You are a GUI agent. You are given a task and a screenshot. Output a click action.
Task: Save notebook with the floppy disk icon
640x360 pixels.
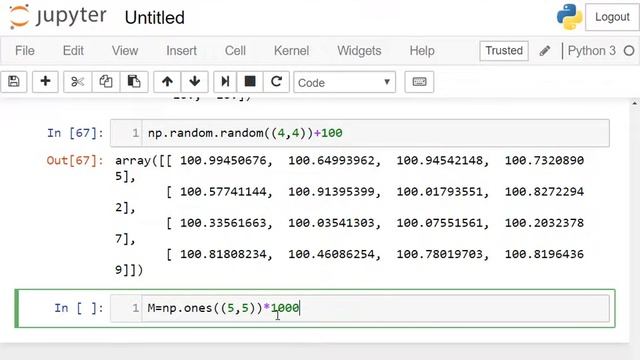(14, 82)
